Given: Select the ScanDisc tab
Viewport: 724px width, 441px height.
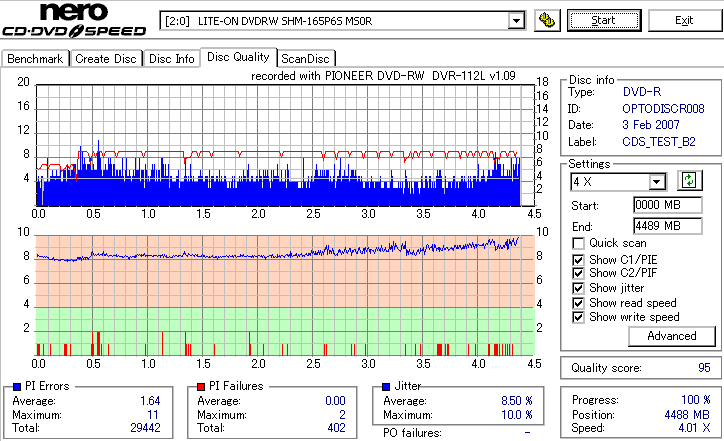Looking at the screenshot, I should click(305, 59).
